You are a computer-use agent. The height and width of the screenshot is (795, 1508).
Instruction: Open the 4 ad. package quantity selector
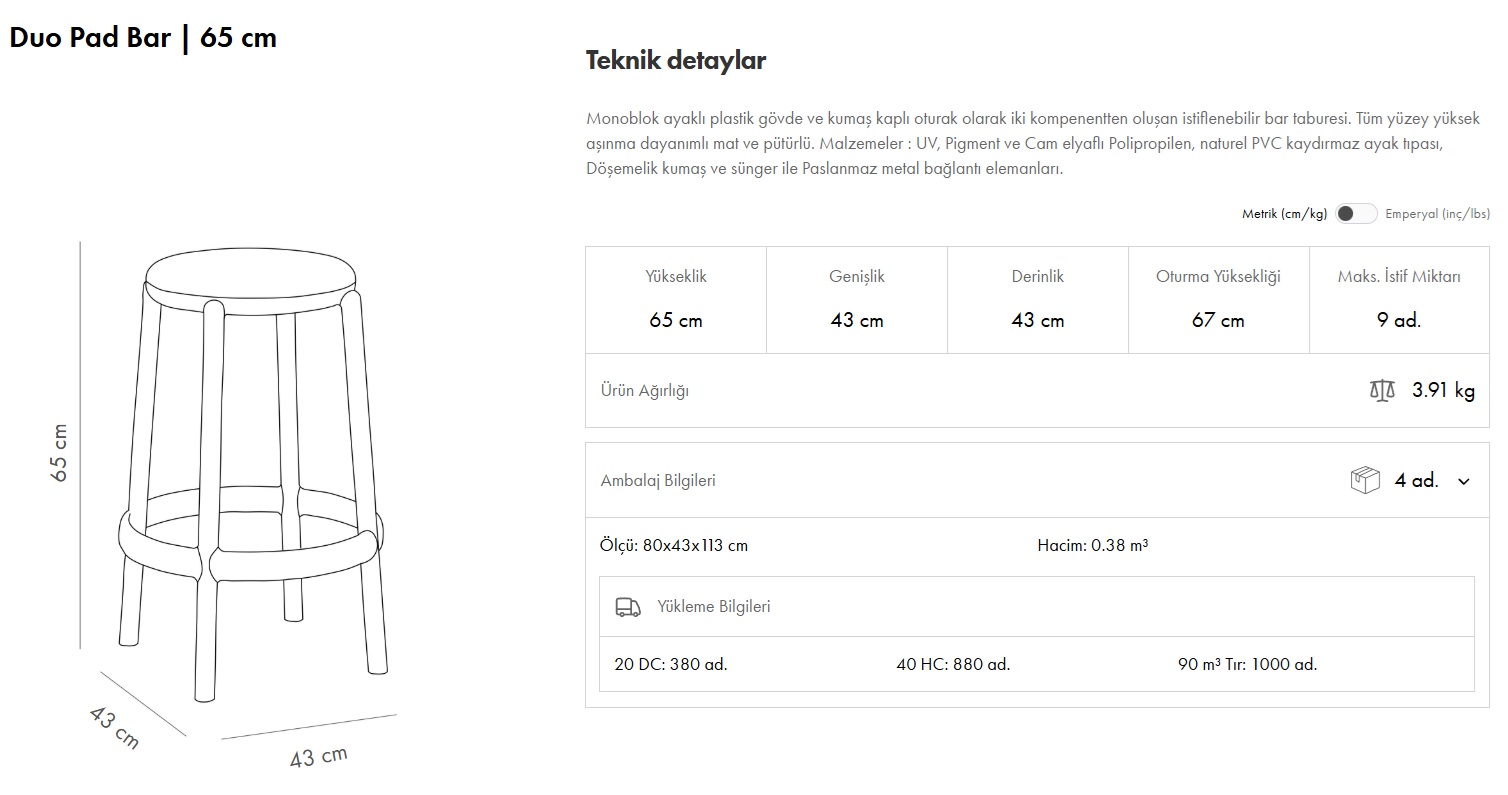coord(1416,481)
